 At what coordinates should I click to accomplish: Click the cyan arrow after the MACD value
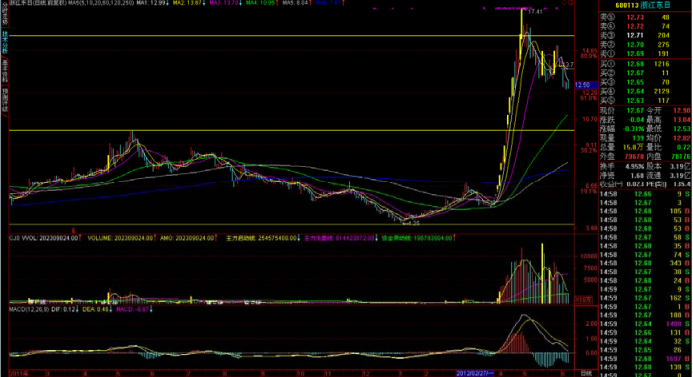151,309
